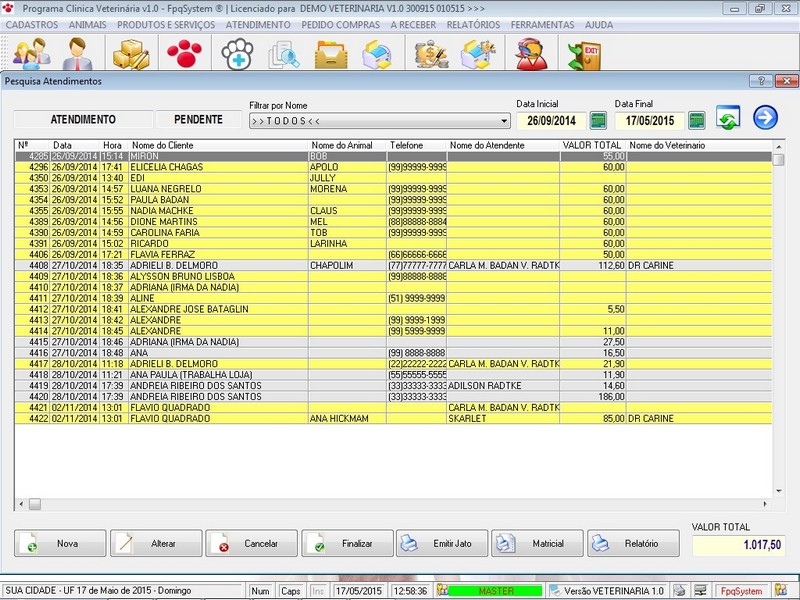Screen dimensions: 800x600
Task: Click the horizontal scrollbar right arrow
Action: pyautogui.click(x=765, y=504)
